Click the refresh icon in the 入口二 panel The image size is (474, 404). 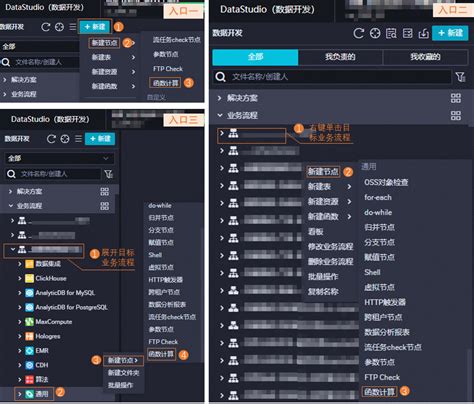click(359, 33)
